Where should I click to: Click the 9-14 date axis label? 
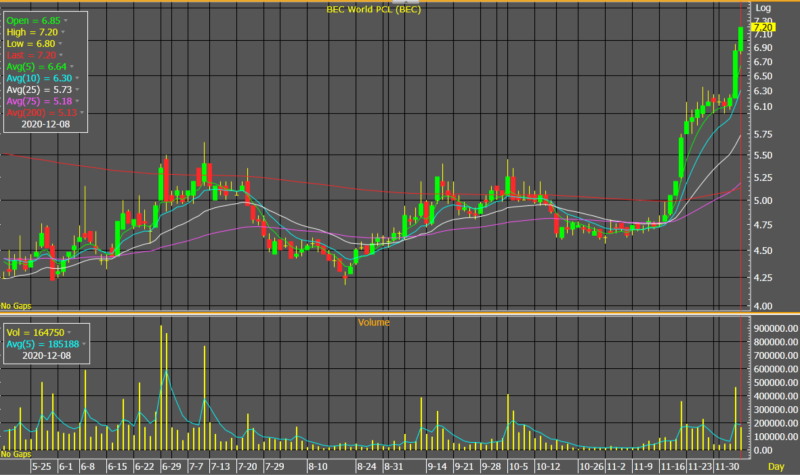tap(437, 466)
